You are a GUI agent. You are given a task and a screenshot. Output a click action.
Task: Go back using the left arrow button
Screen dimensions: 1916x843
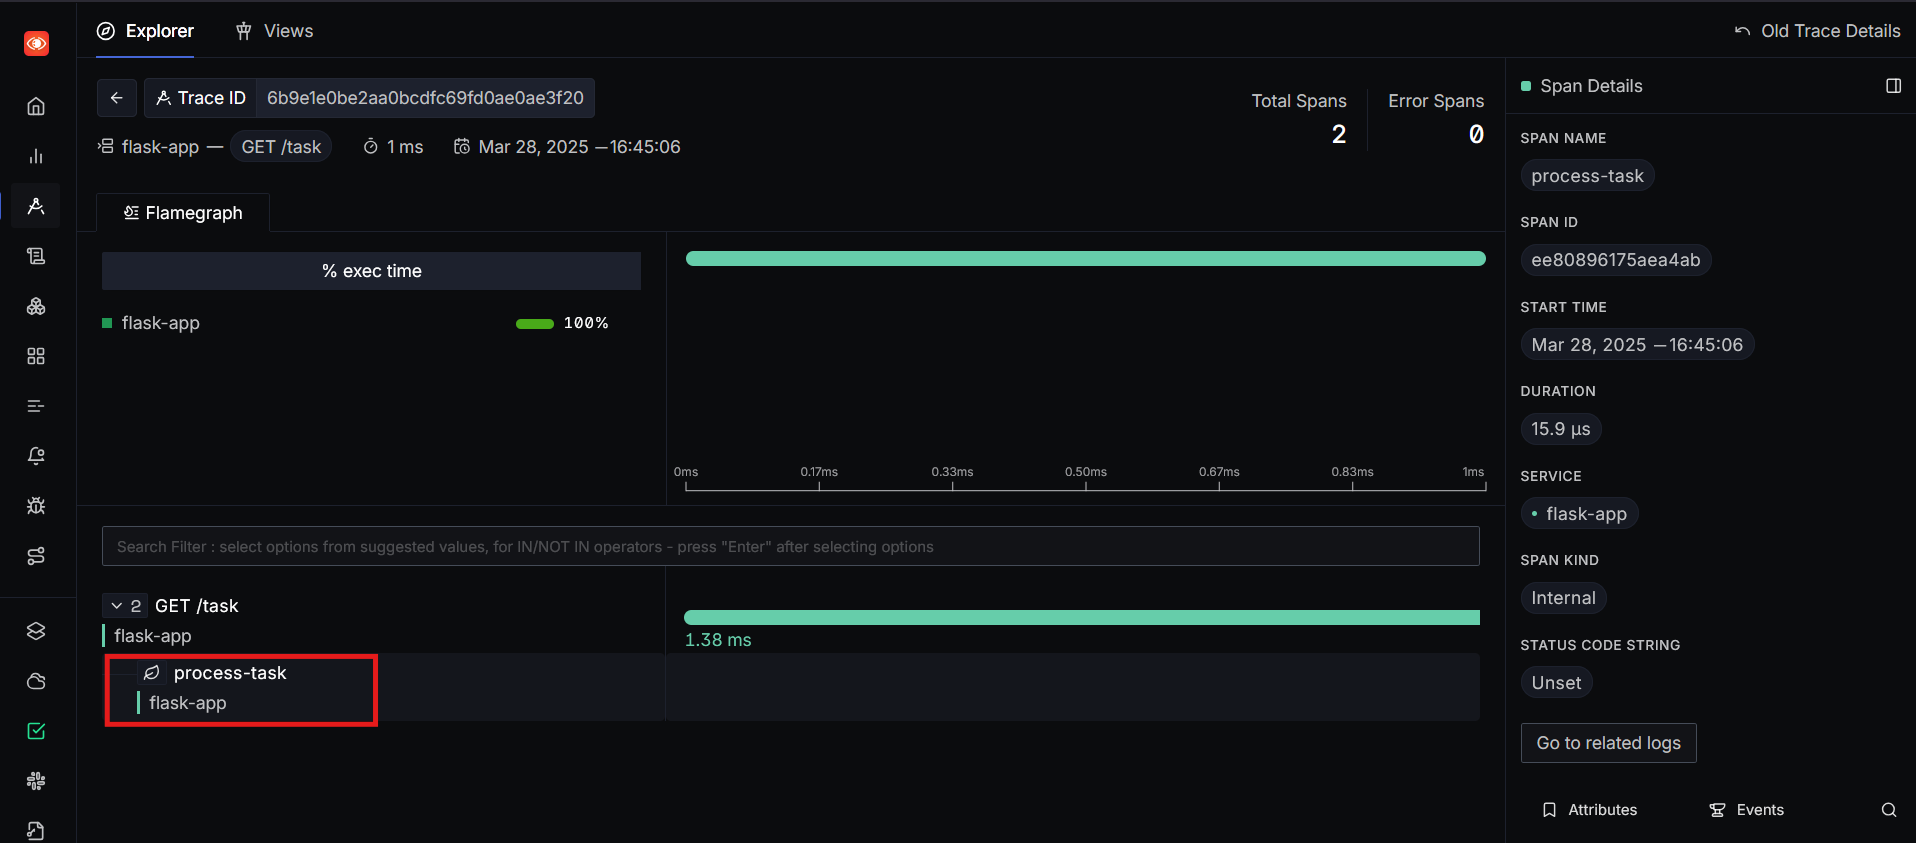(116, 98)
